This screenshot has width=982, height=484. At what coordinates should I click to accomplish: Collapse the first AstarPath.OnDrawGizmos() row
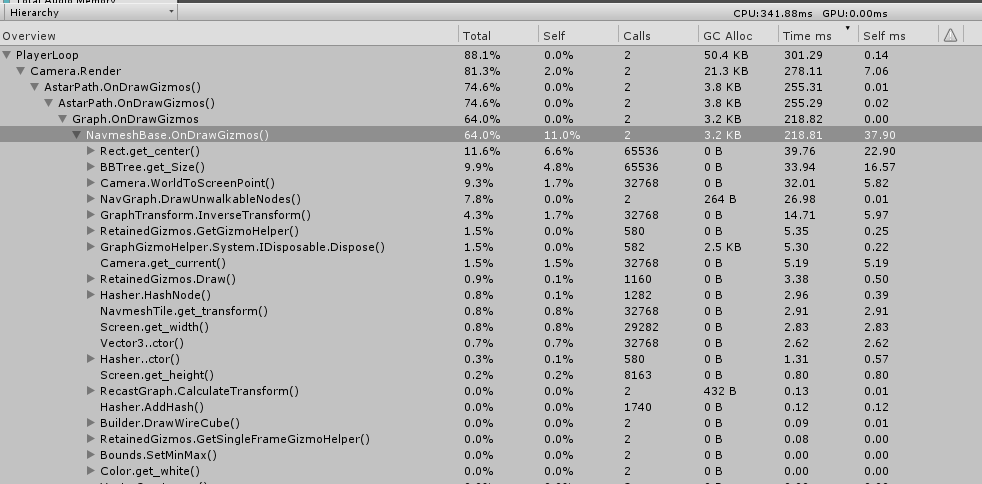(x=35, y=87)
